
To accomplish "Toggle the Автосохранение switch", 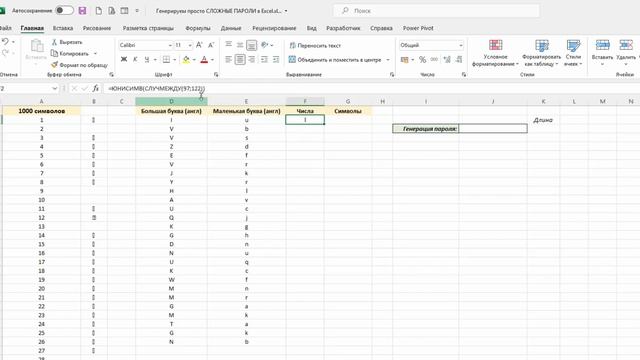I will pos(64,11).
